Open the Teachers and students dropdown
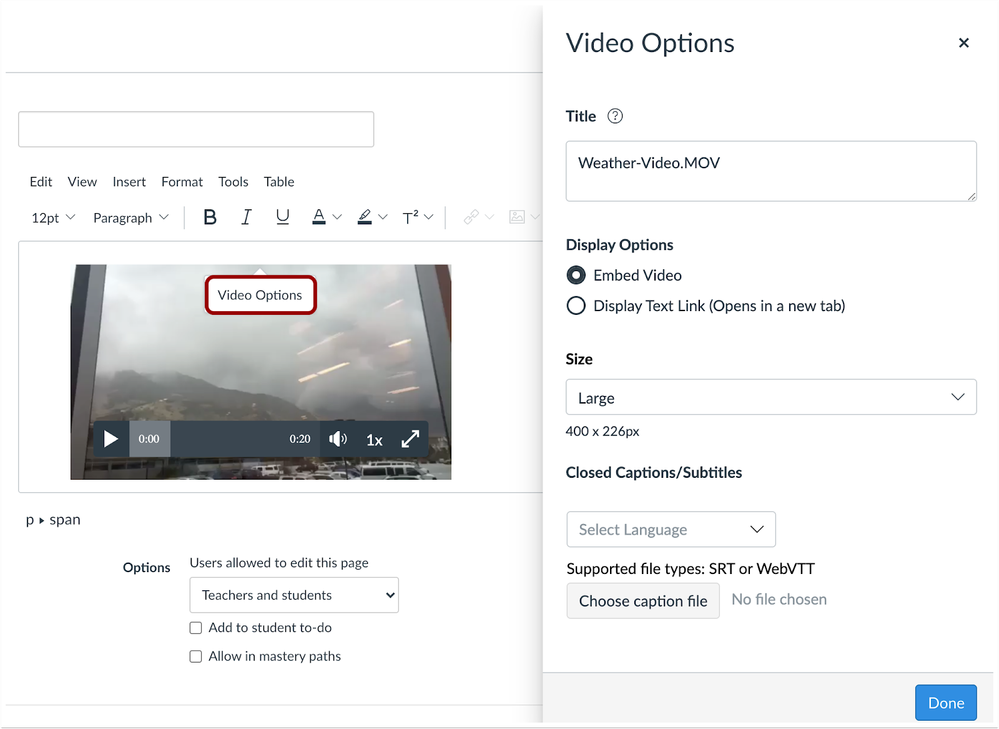 [x=293, y=595]
